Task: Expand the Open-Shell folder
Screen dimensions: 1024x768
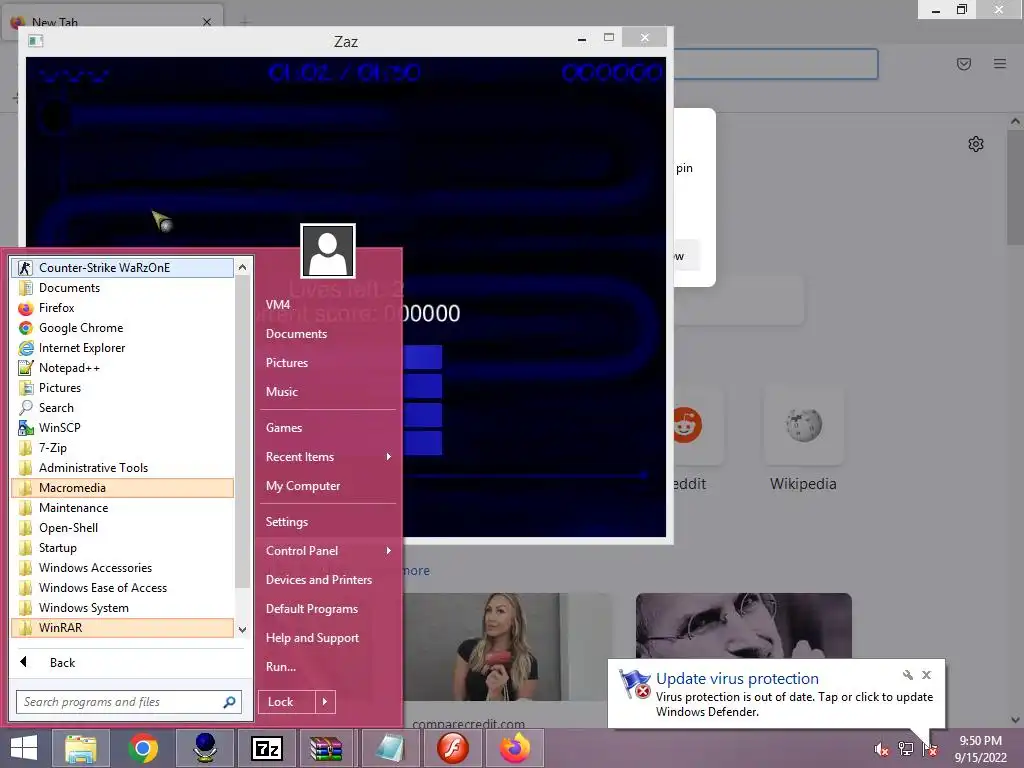Action: pyautogui.click(x=122, y=528)
